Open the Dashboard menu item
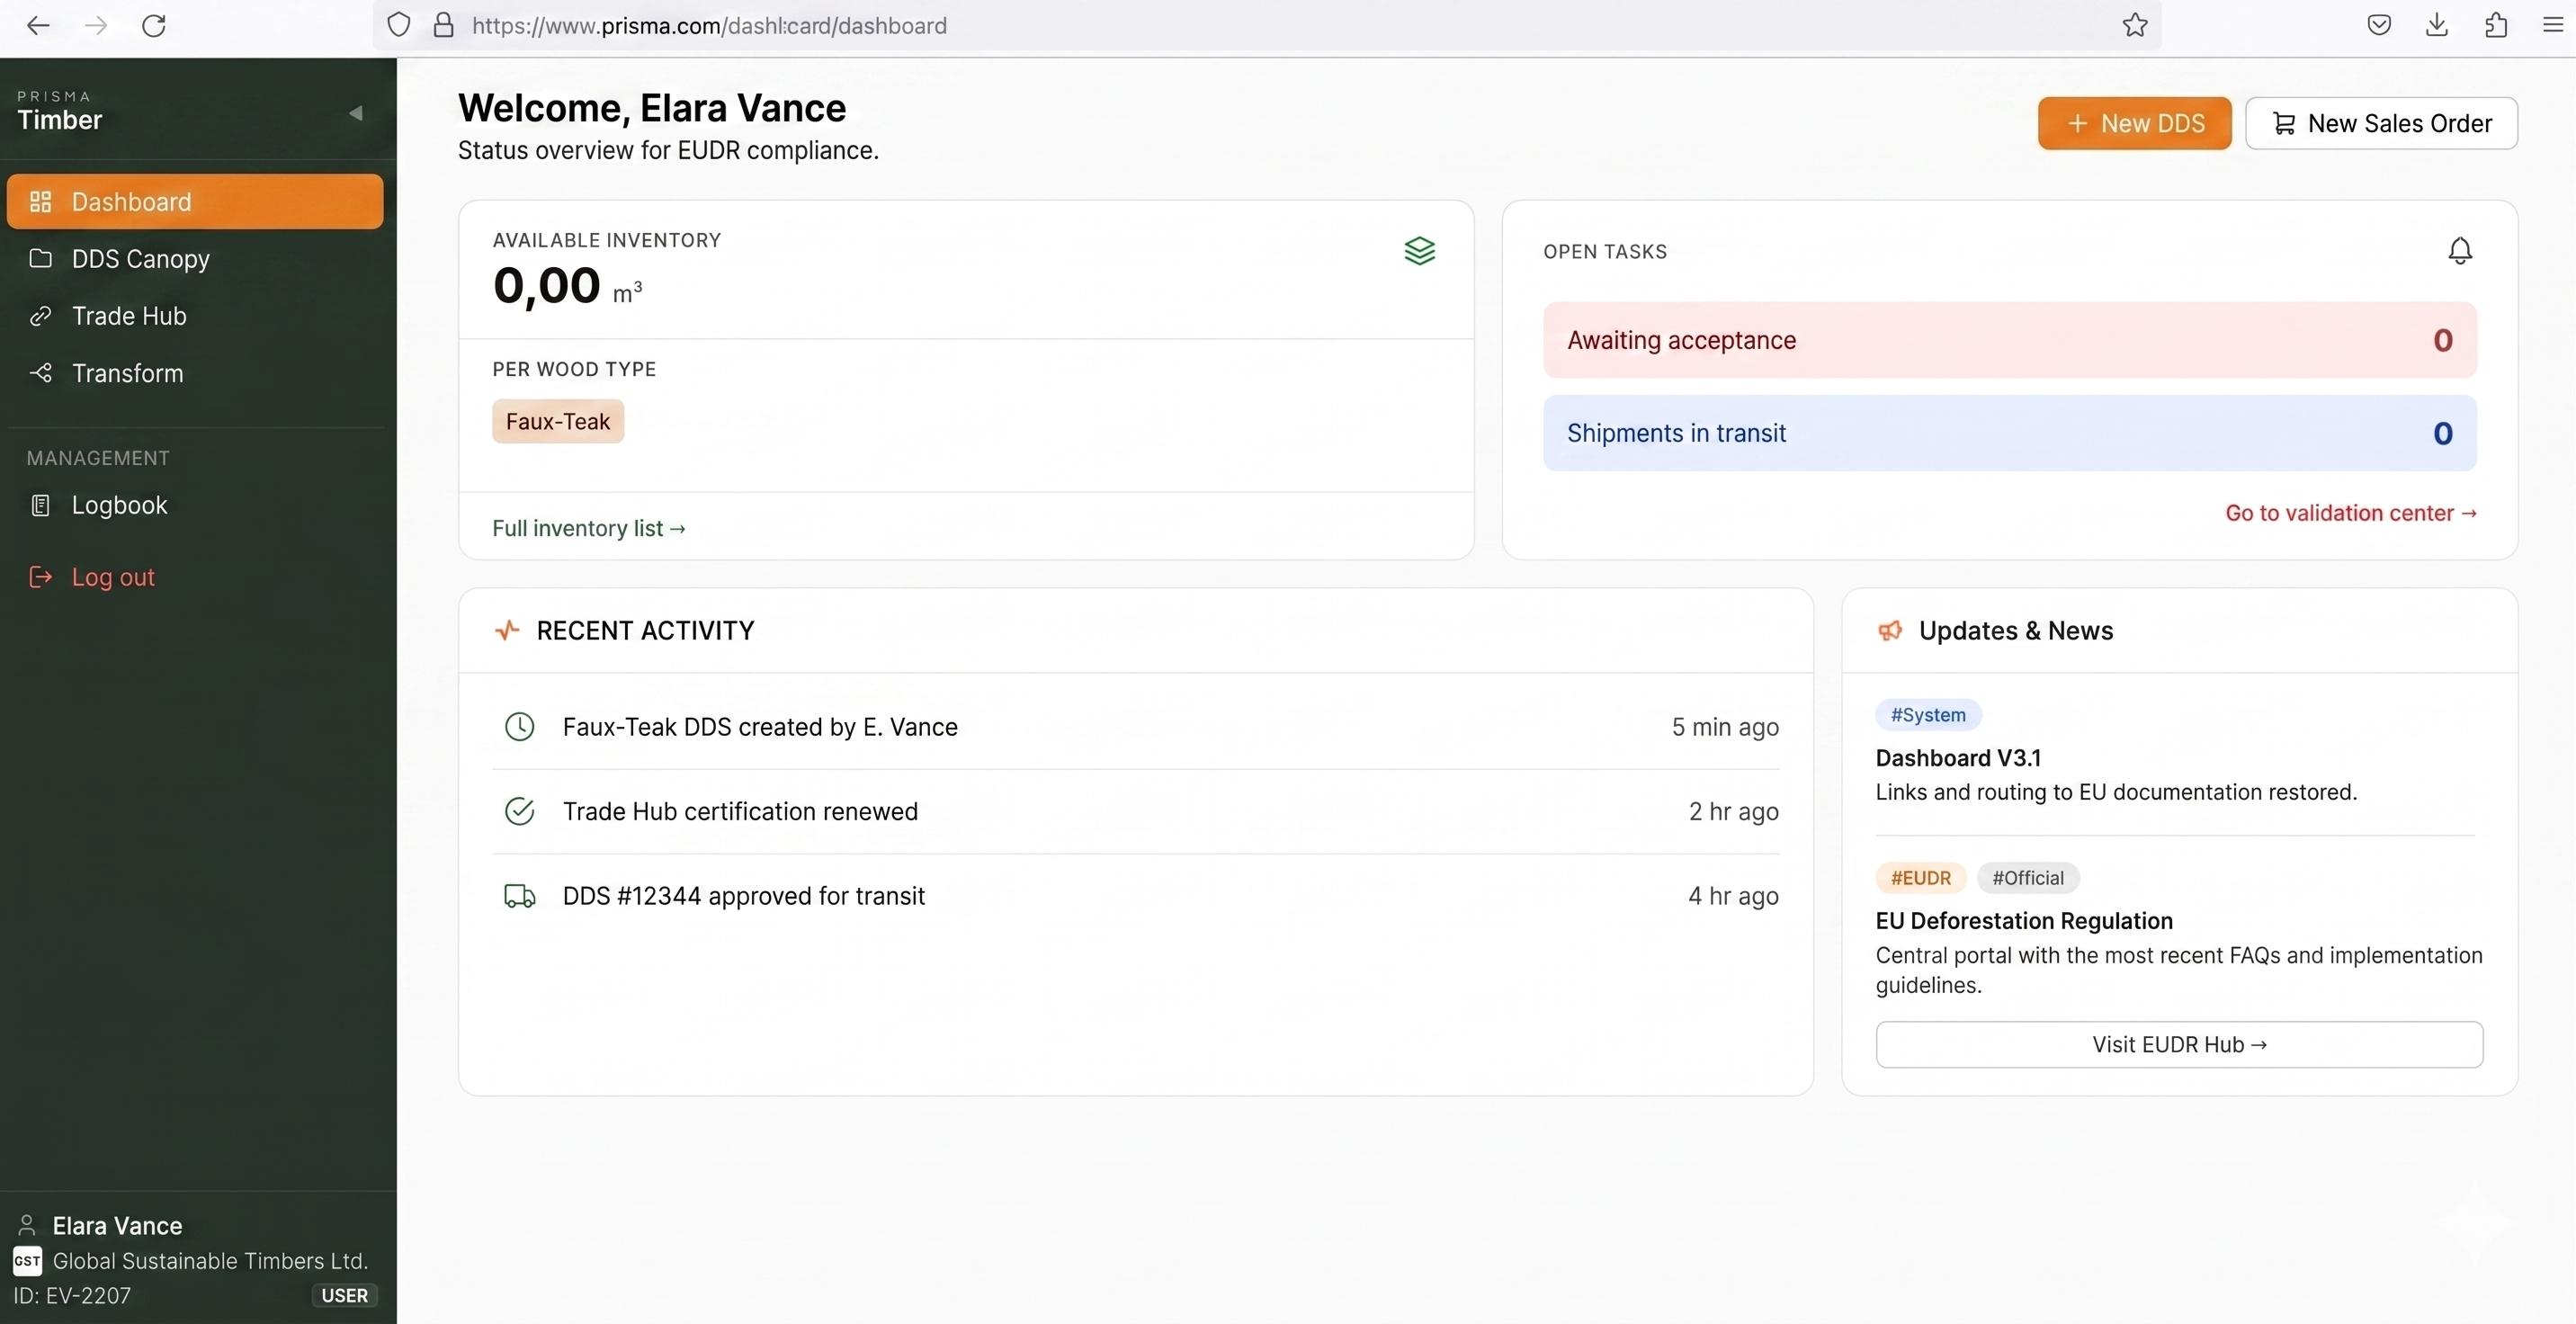 pyautogui.click(x=195, y=202)
